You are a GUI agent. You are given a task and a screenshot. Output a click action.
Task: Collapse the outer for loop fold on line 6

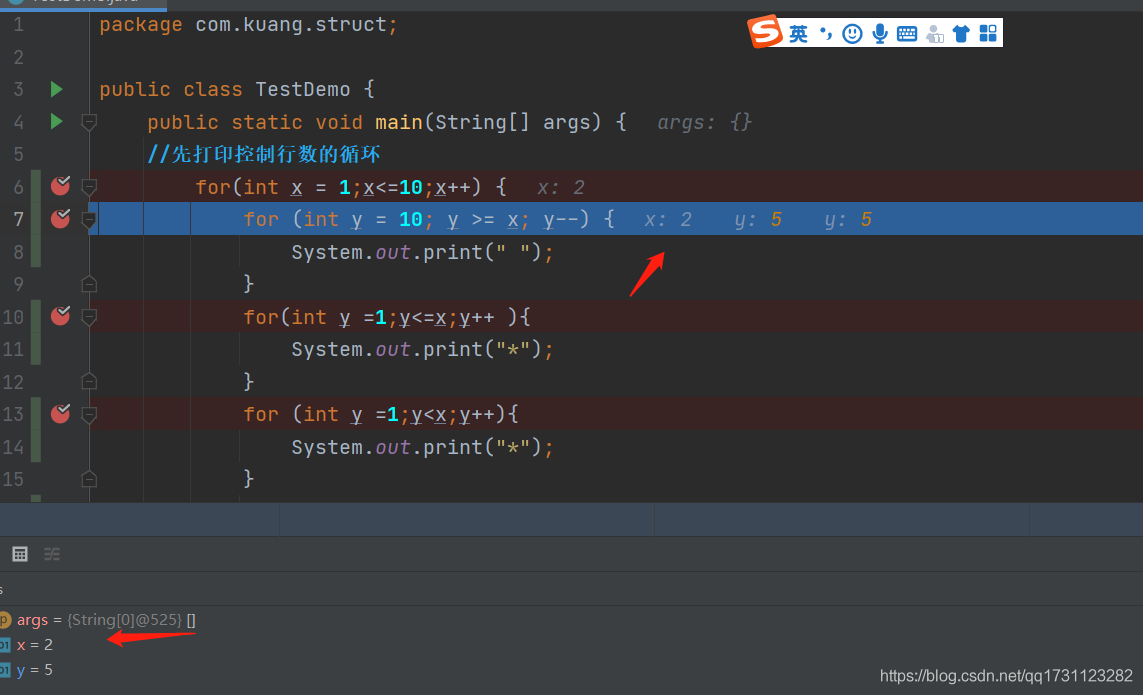click(x=89, y=187)
